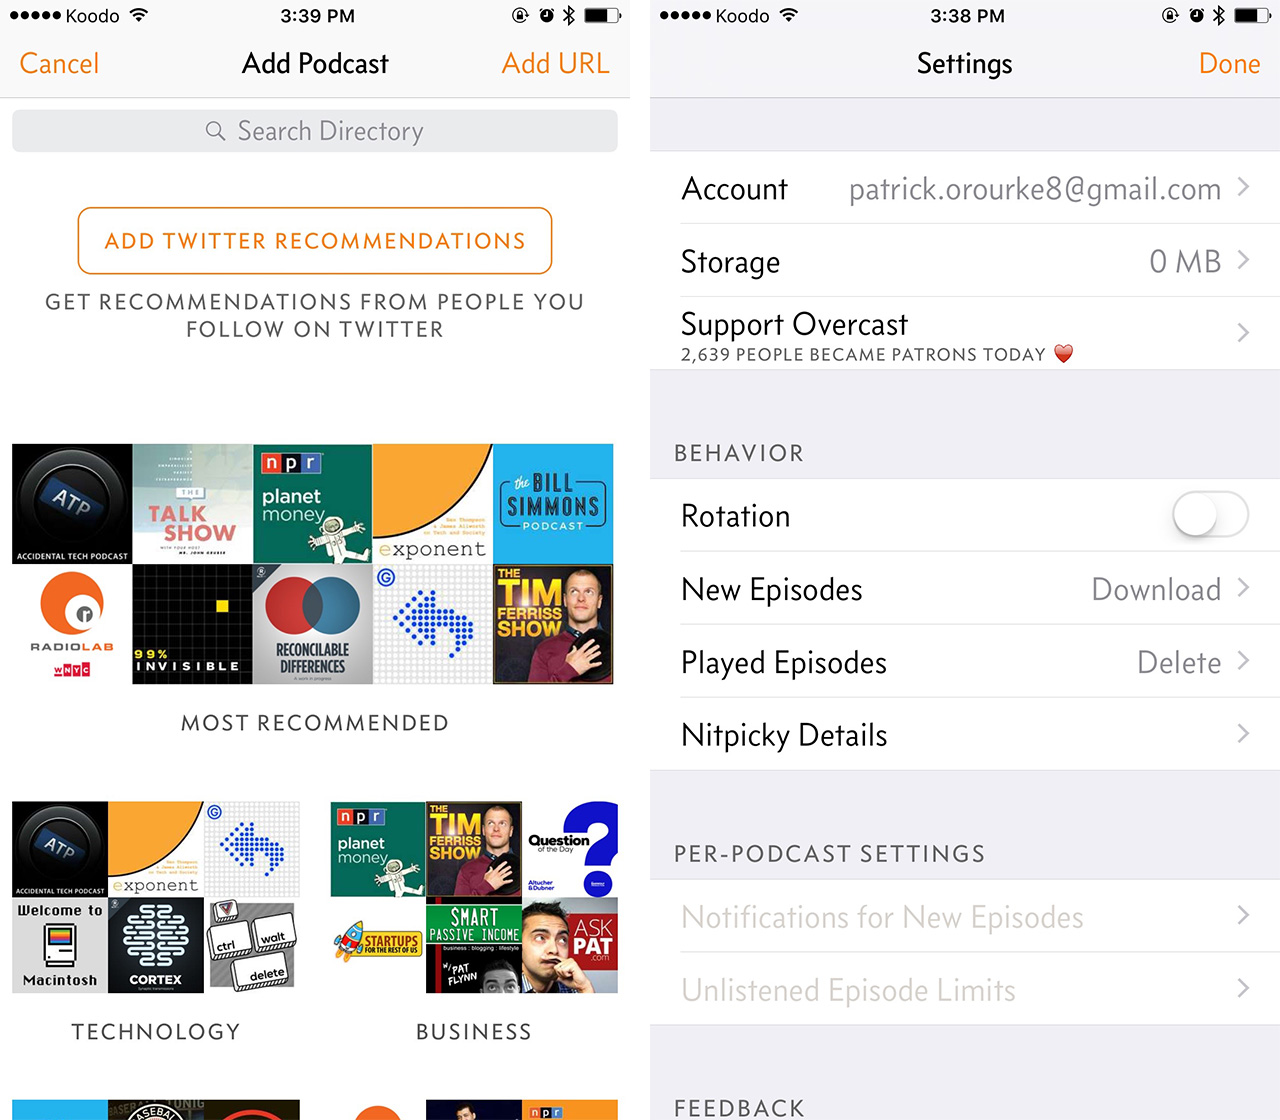Image resolution: width=1280 pixels, height=1120 pixels.
Task: Toggle the Rotation switch
Action: (x=1209, y=516)
